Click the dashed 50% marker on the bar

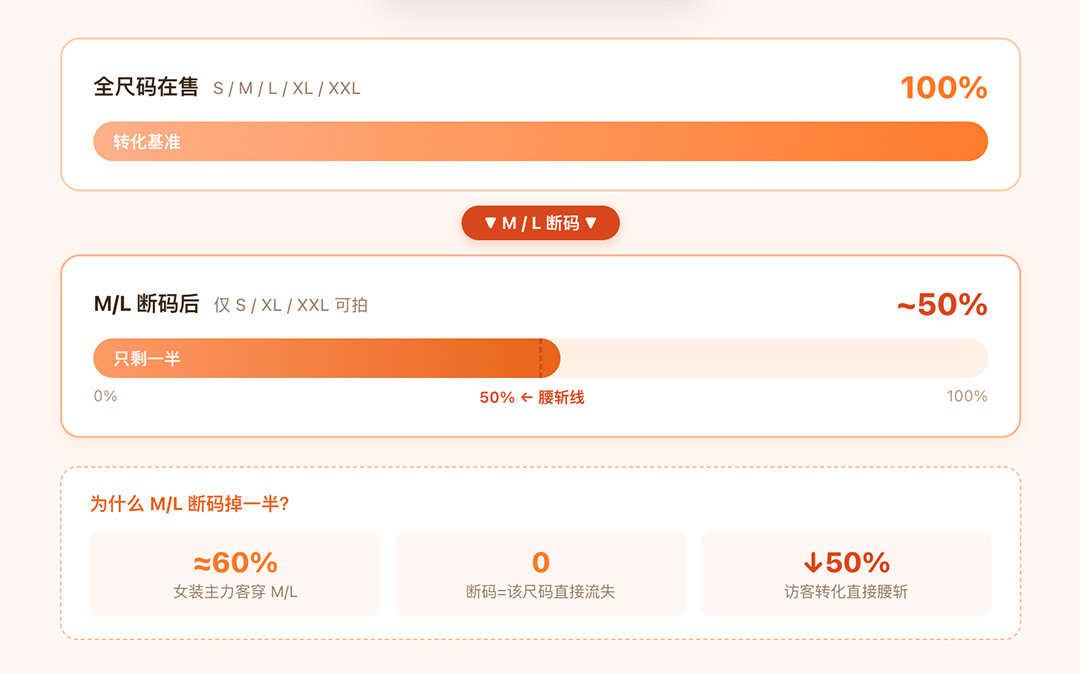pos(541,358)
